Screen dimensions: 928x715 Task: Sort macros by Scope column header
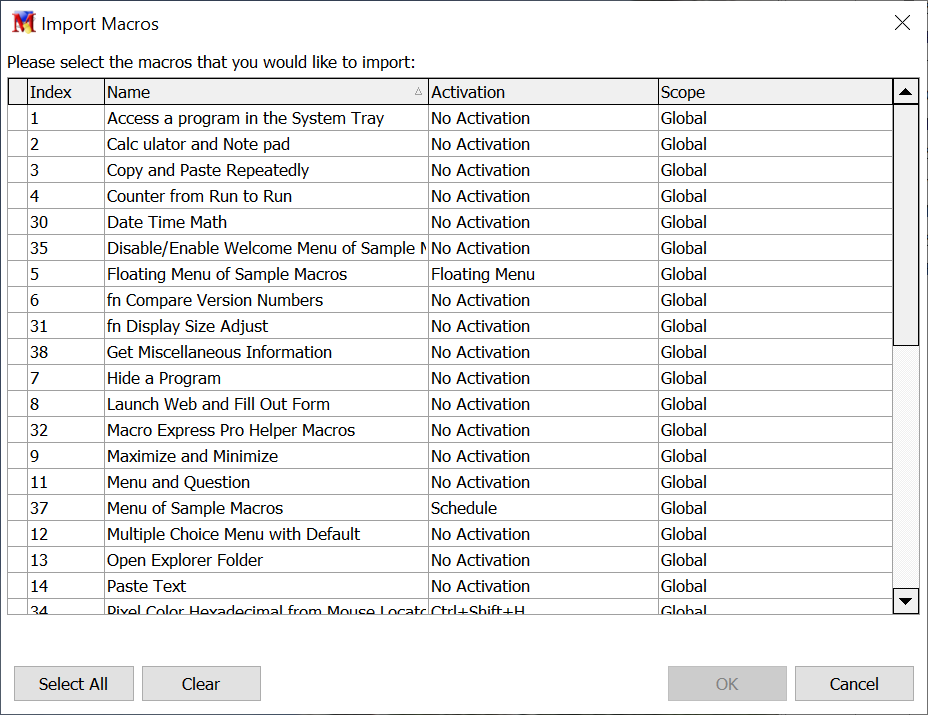click(x=773, y=92)
